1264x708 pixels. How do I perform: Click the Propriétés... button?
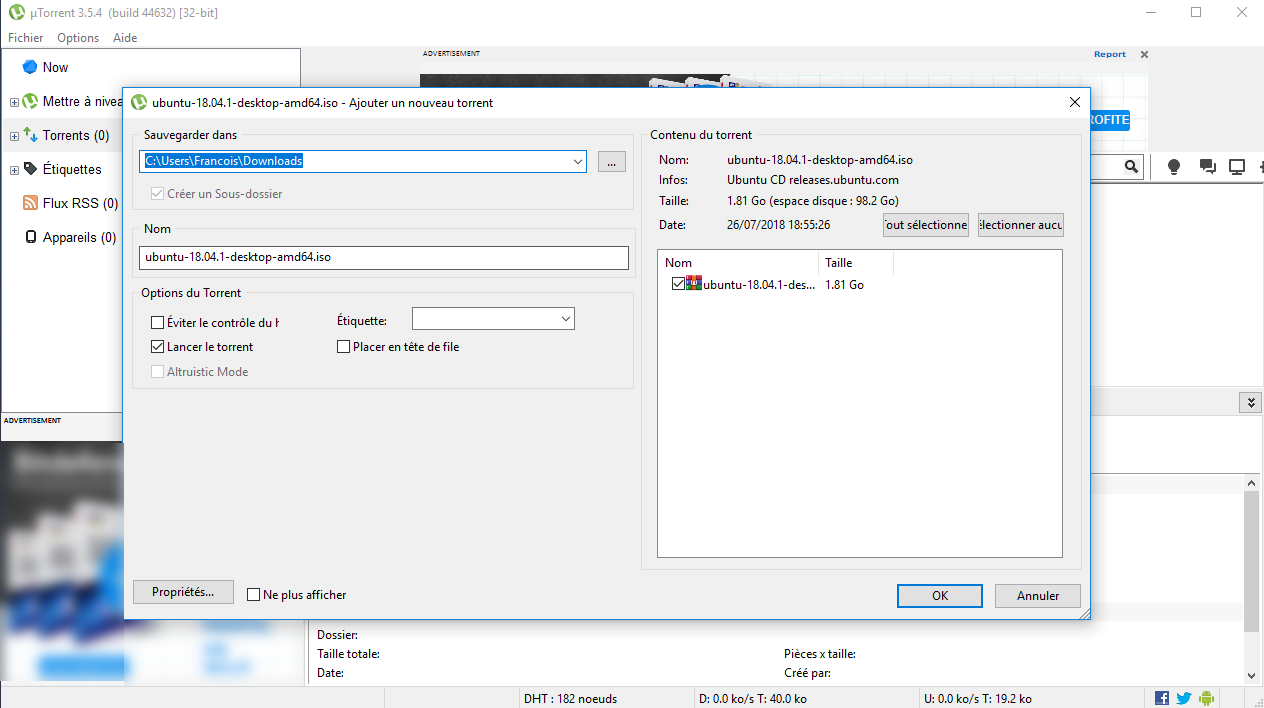tap(183, 592)
